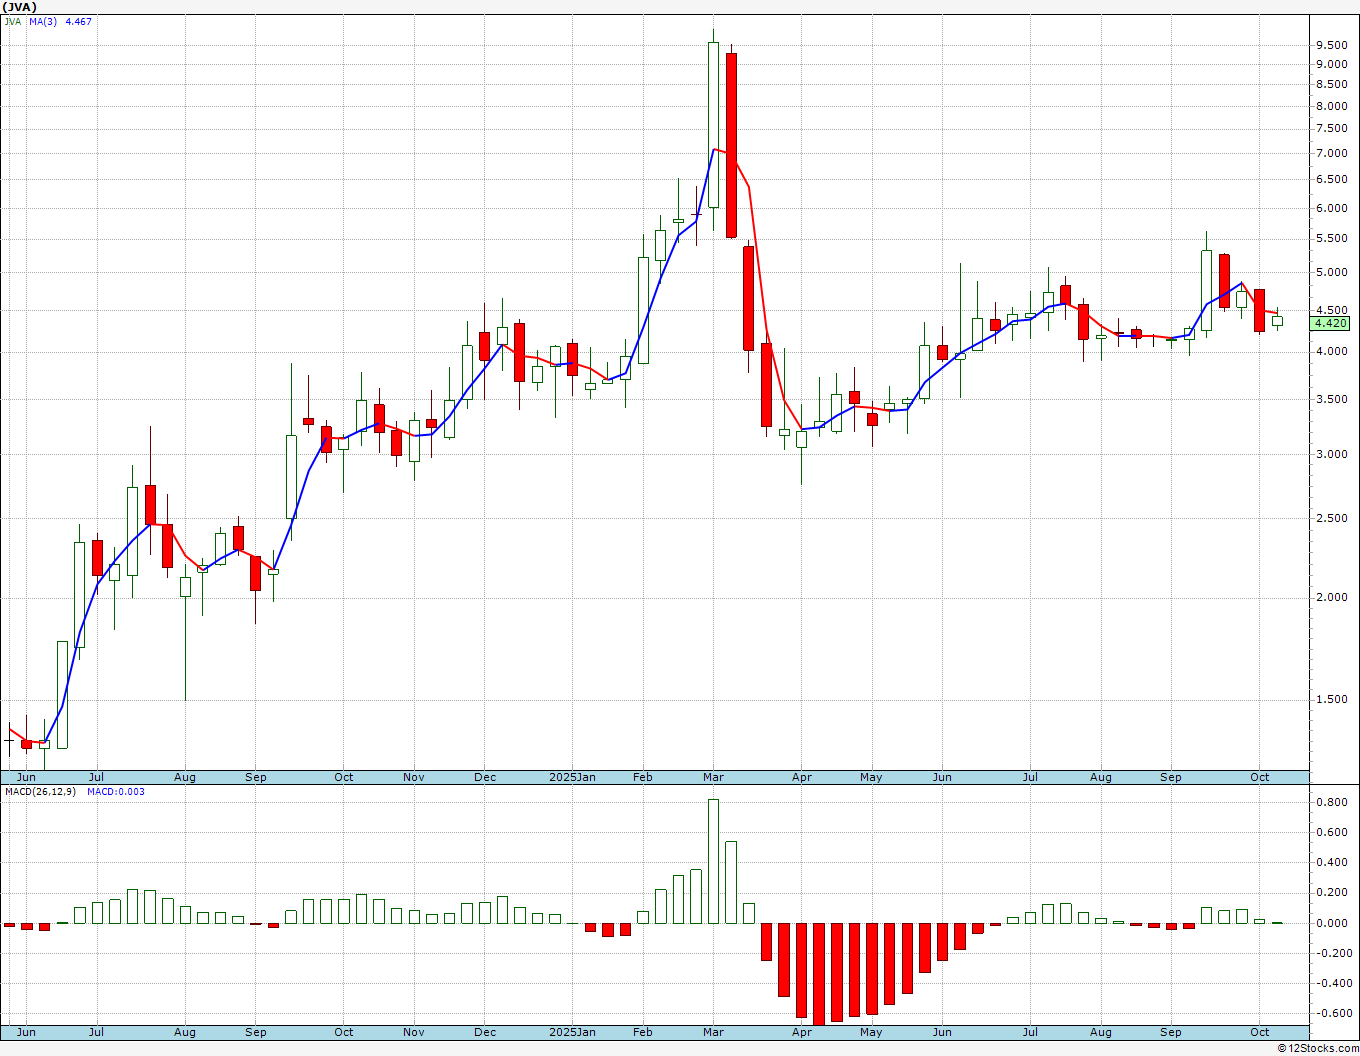The height and width of the screenshot is (1056, 1360).
Task: Click May on the MACD panel time axis
Action: (x=872, y=1032)
